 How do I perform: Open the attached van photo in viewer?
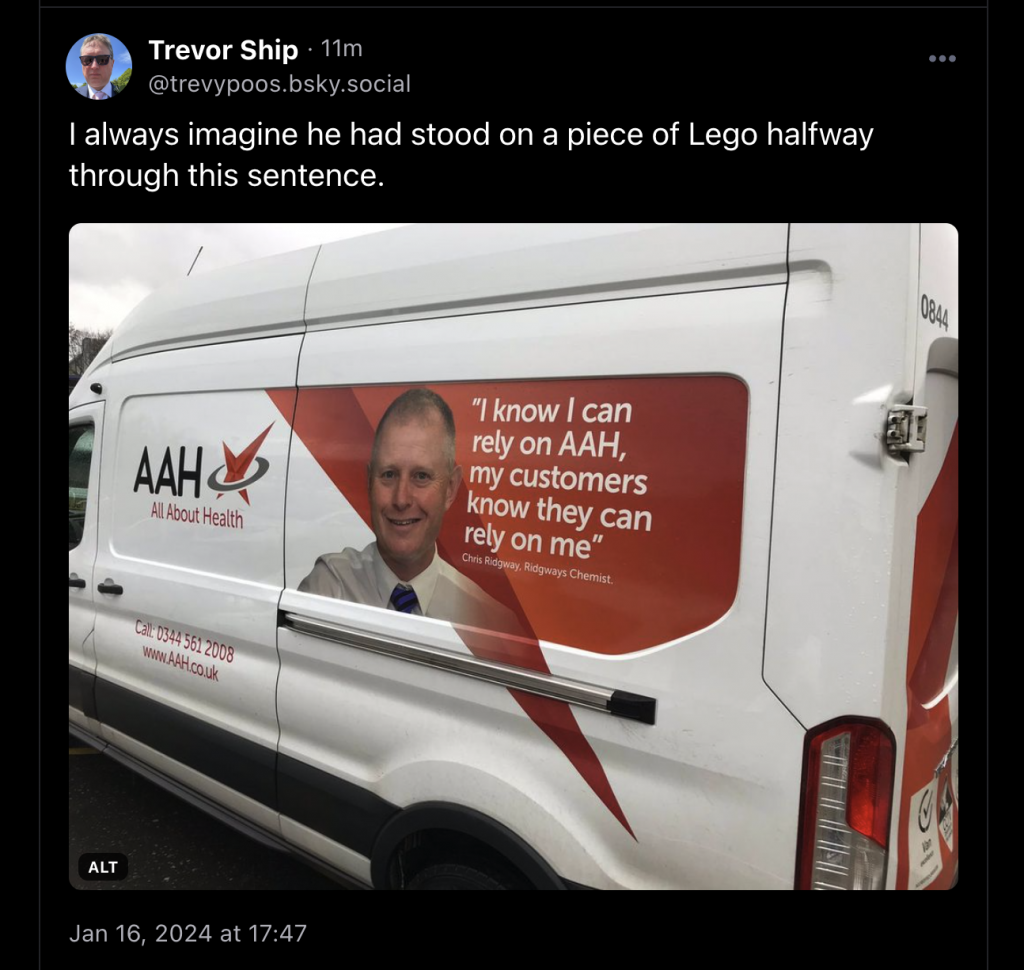(513, 557)
